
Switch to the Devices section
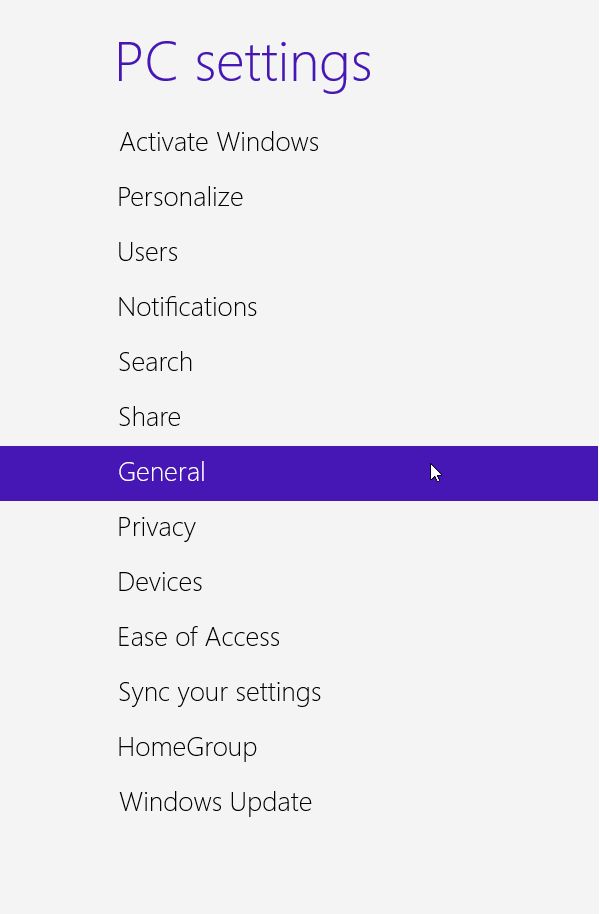(159, 583)
